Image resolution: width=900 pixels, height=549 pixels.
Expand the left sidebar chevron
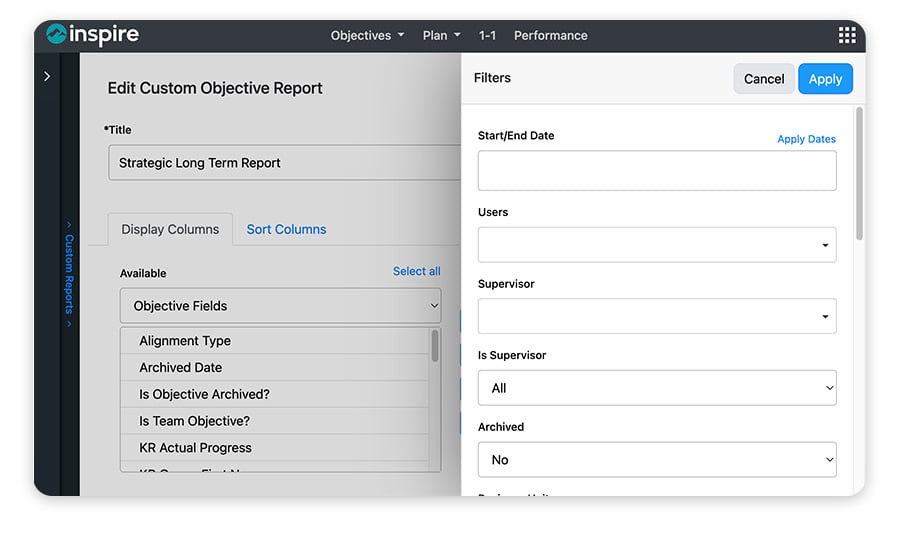(47, 76)
